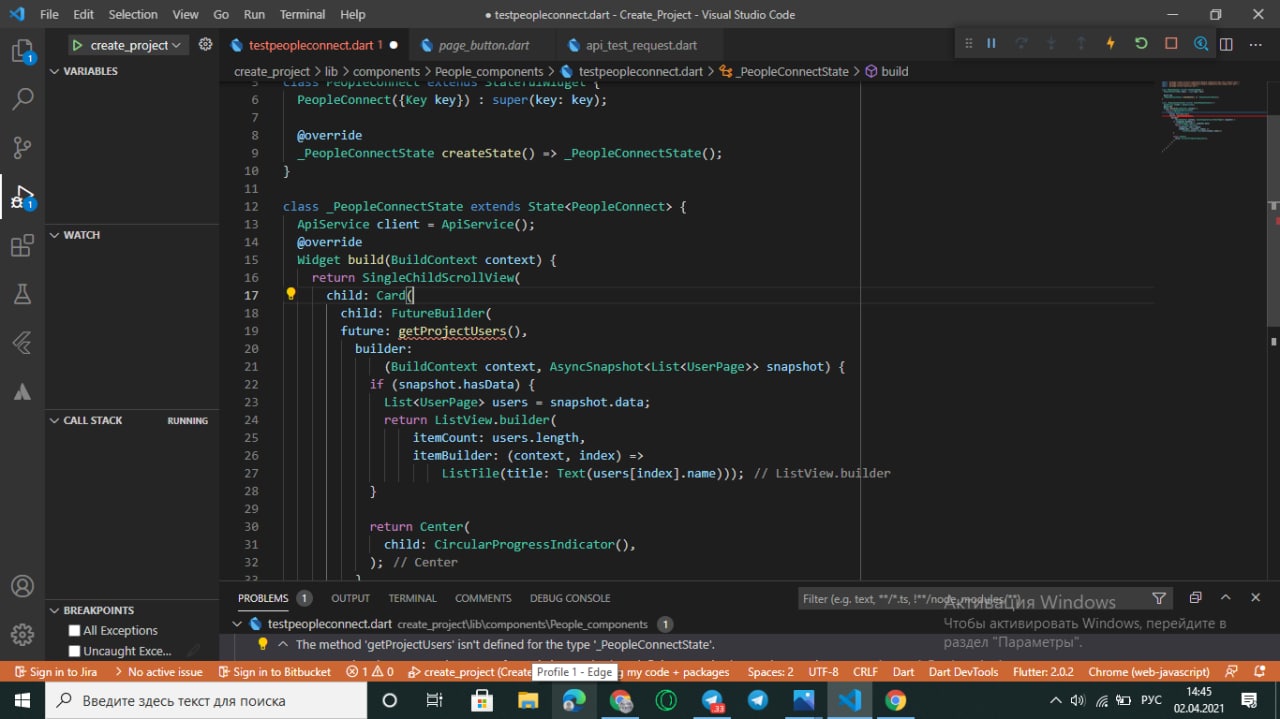Open launch.json via debug gear icon
The height and width of the screenshot is (719, 1280).
pos(205,45)
